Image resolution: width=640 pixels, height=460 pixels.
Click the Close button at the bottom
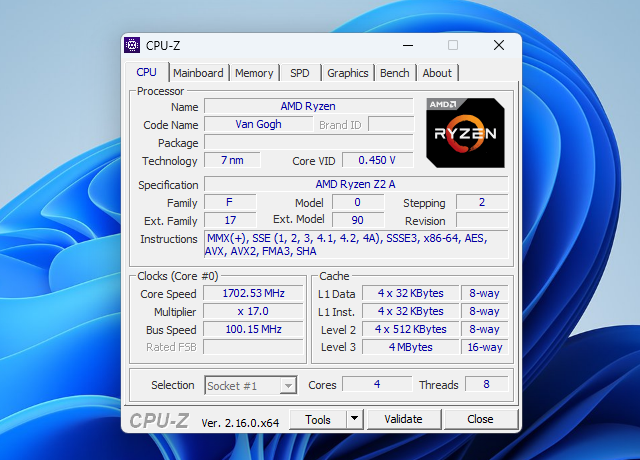tap(480, 419)
